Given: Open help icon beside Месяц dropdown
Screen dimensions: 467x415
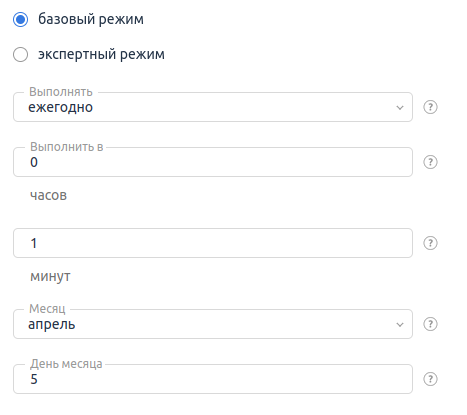Looking at the screenshot, I should 430,324.
